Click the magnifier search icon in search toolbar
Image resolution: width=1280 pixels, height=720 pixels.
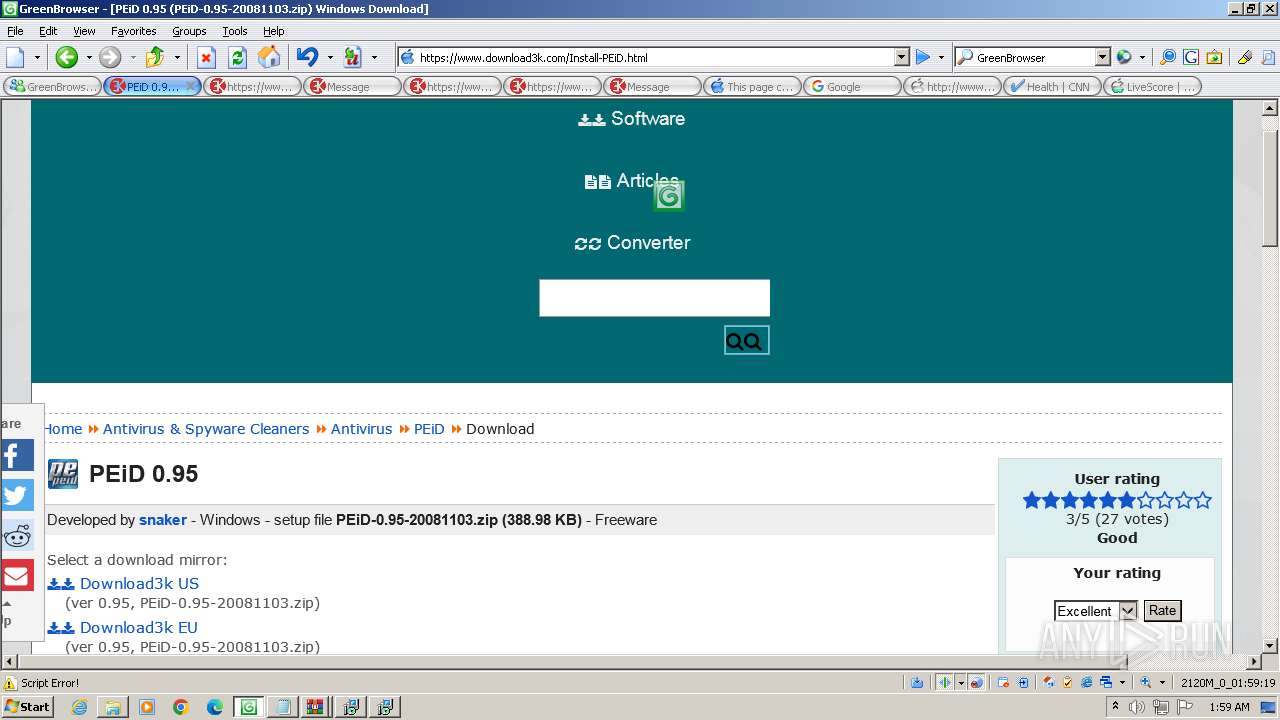pos(1167,57)
